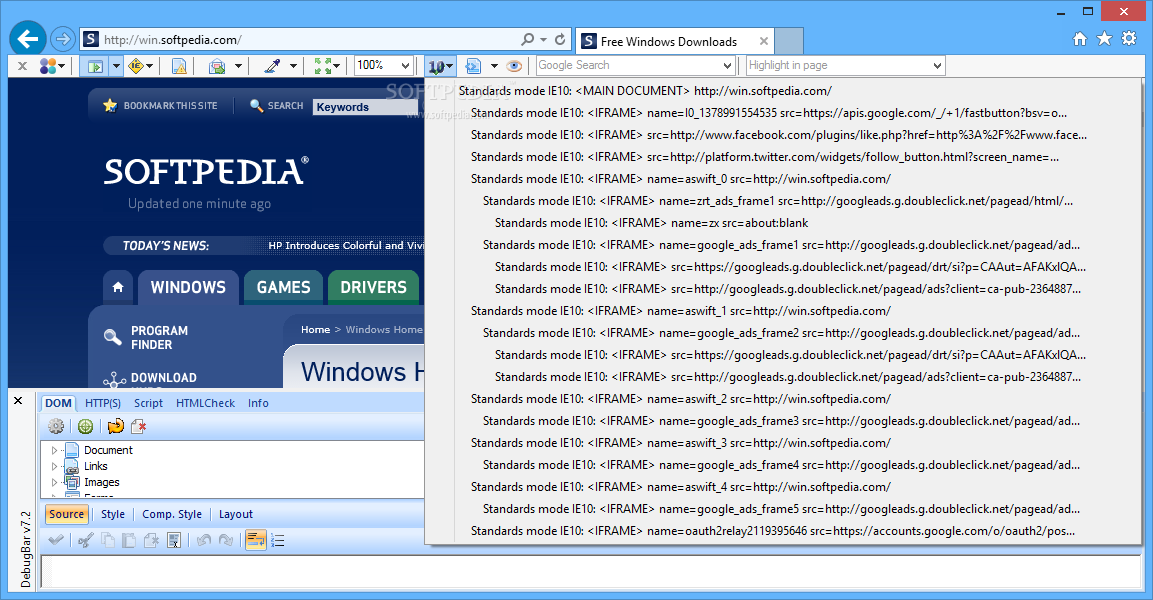Open the view source dropdown arrow
This screenshot has height=600, width=1153.
point(494,66)
